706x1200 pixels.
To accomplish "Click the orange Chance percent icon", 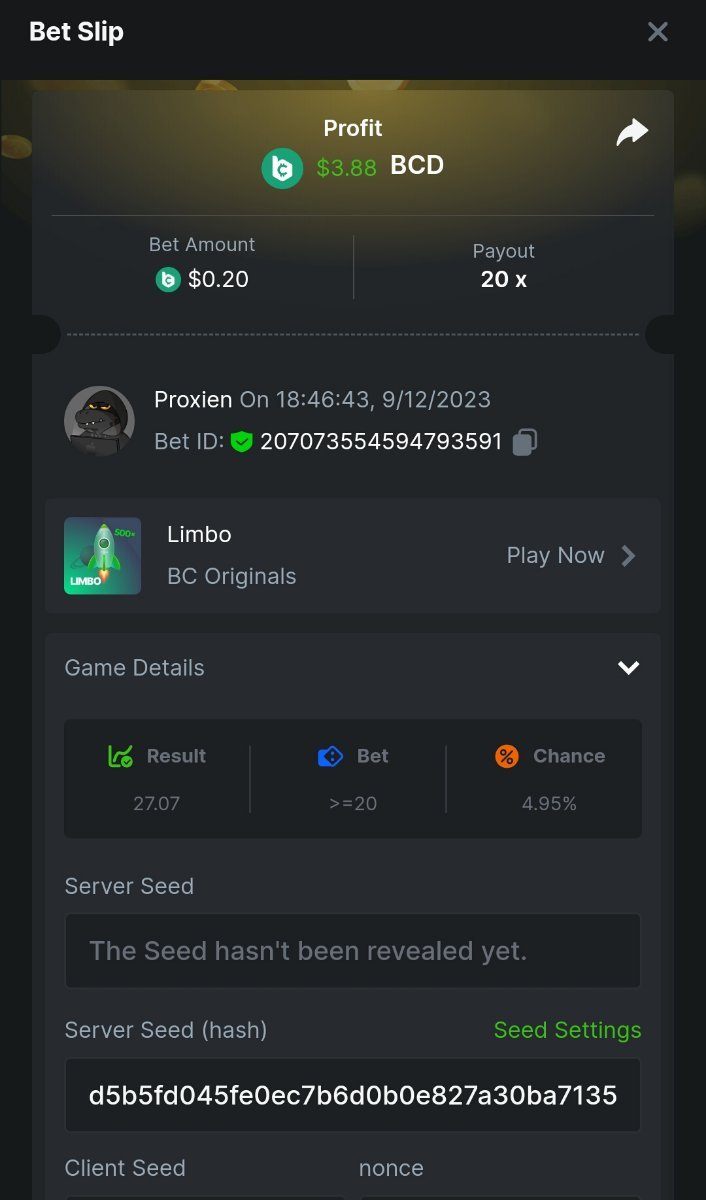I will tap(507, 756).
